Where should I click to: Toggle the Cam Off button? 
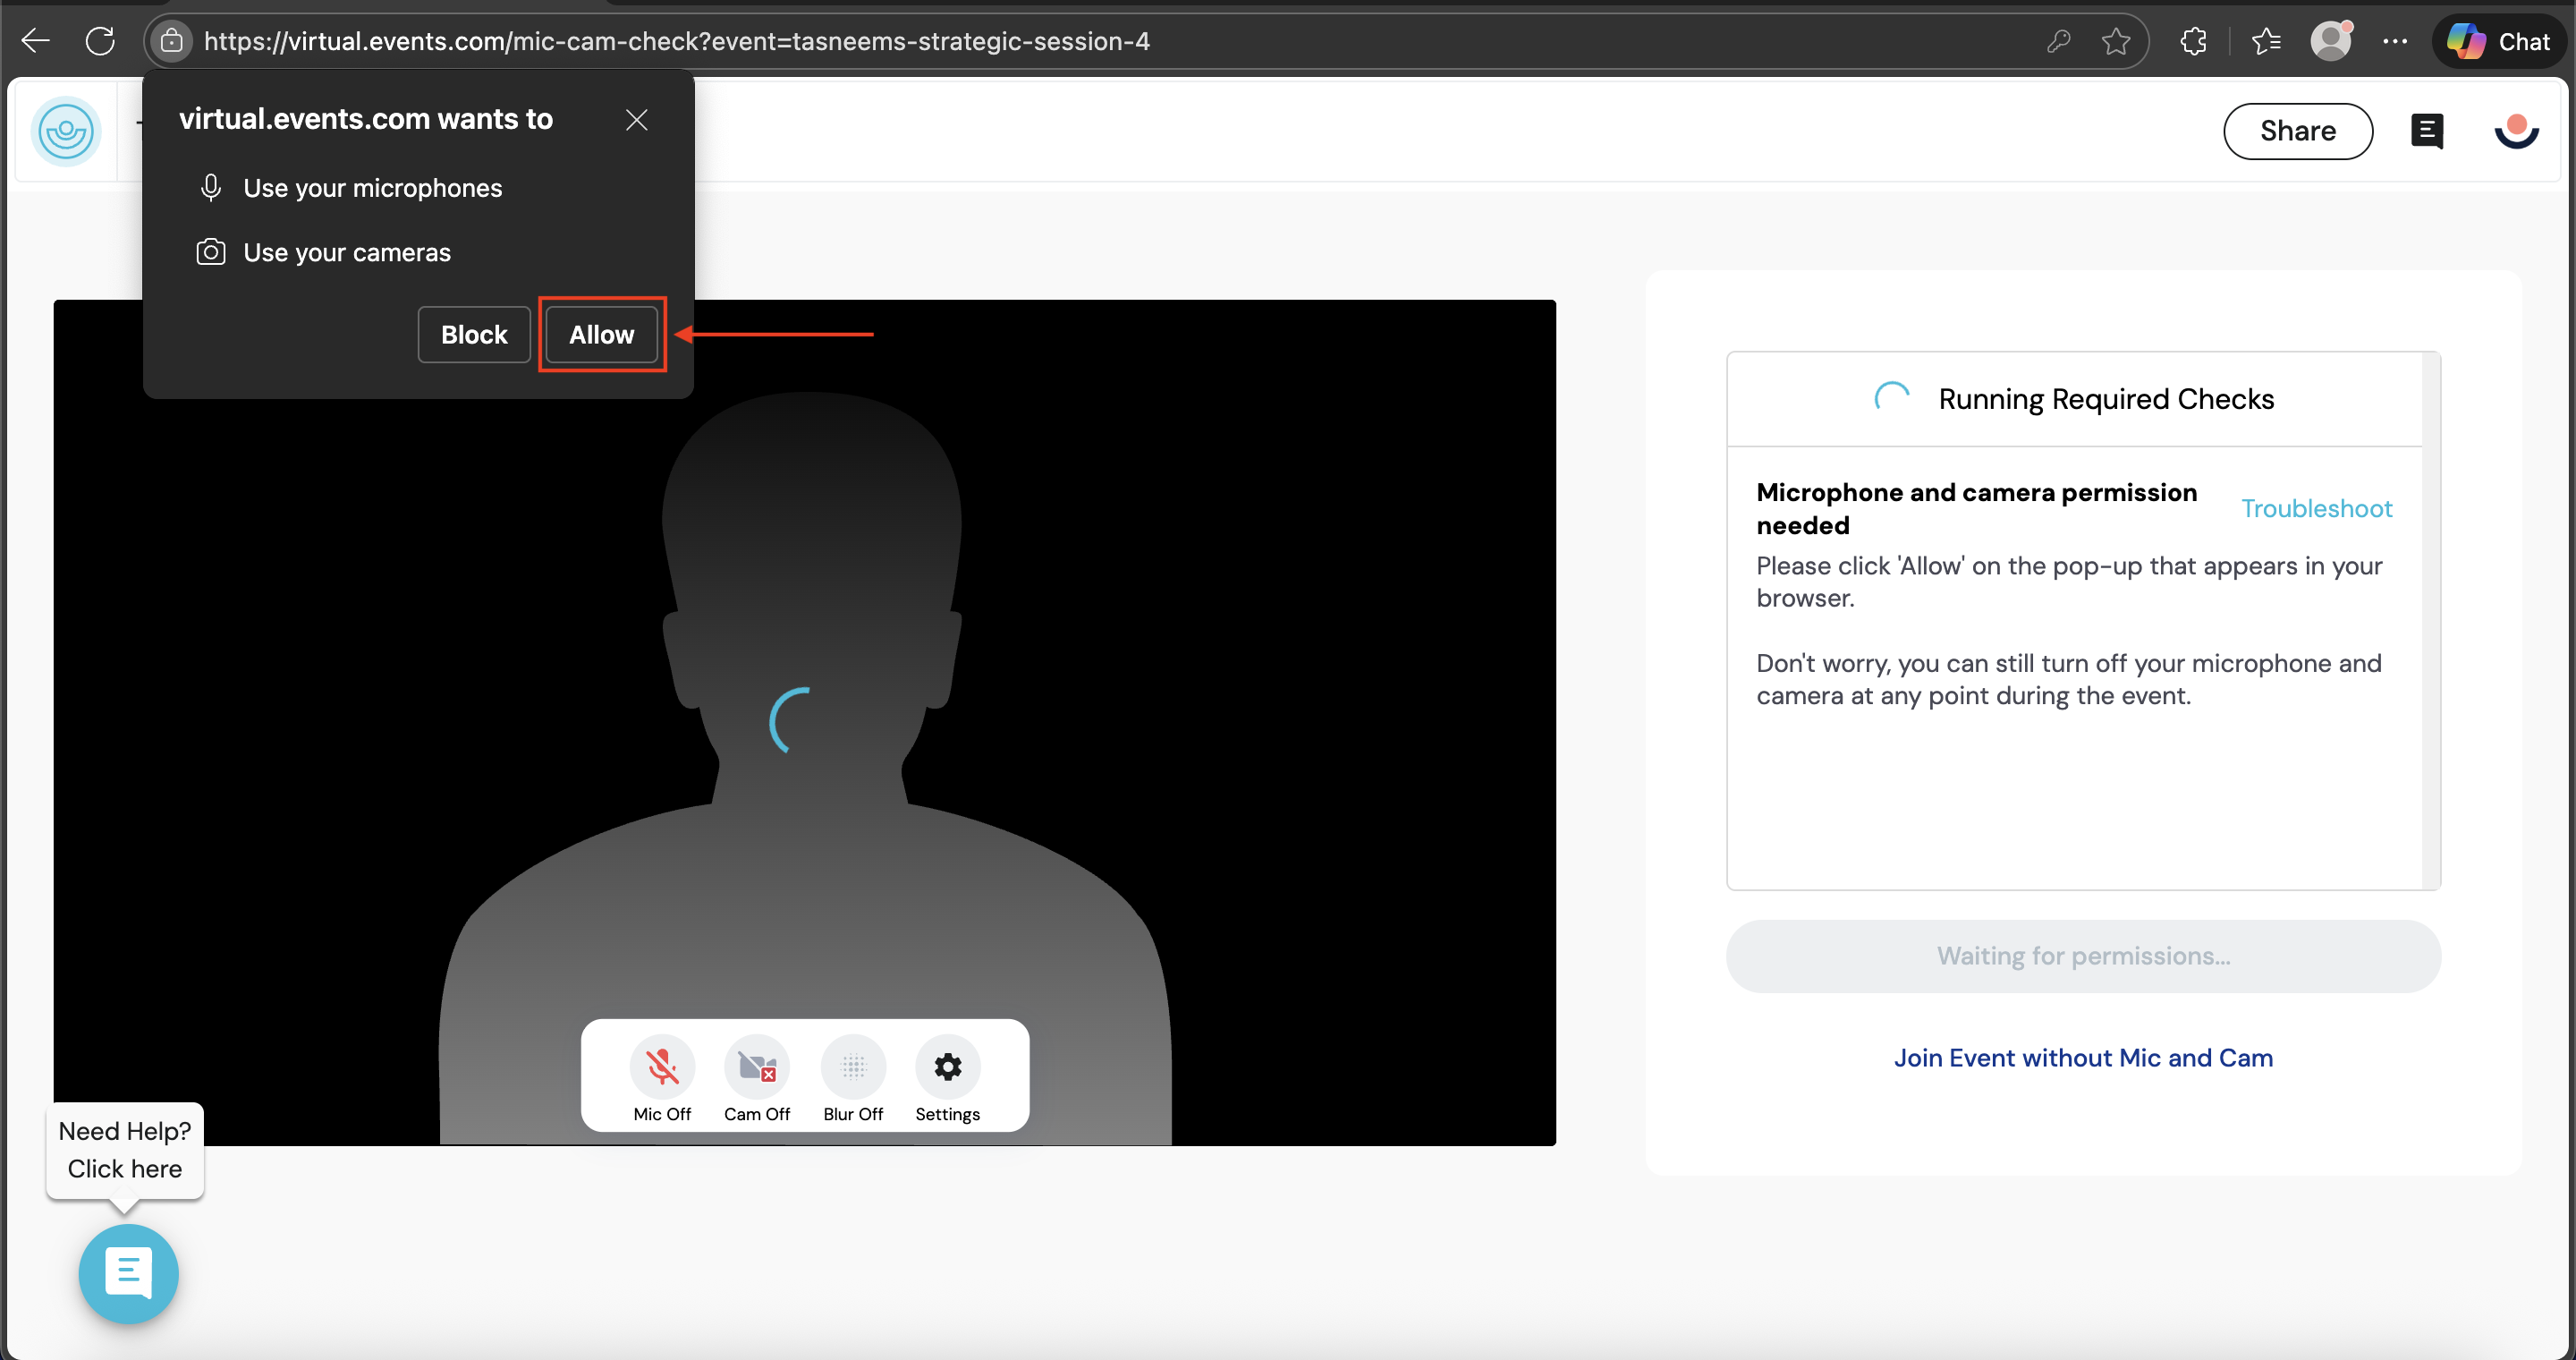[756, 1068]
